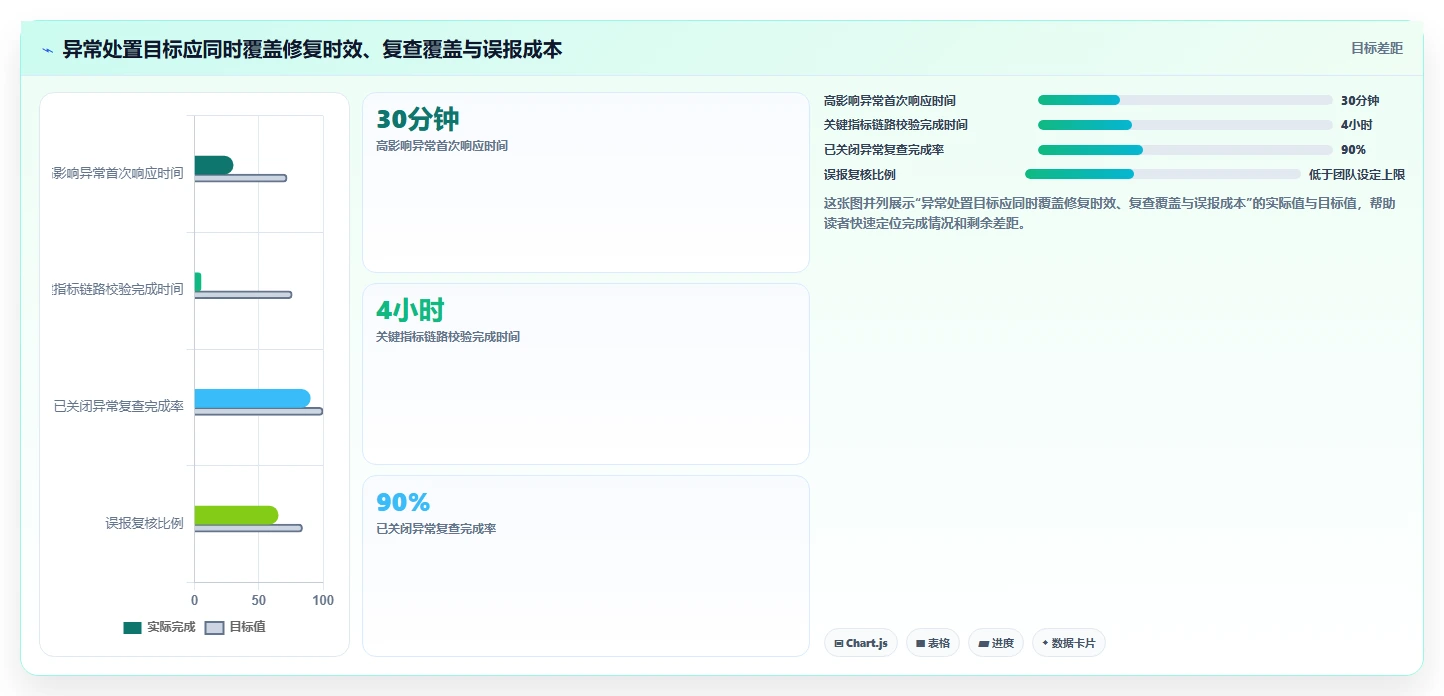Click the blue actual bar for 复查完成率
This screenshot has height=696, width=1444.
pos(252,398)
